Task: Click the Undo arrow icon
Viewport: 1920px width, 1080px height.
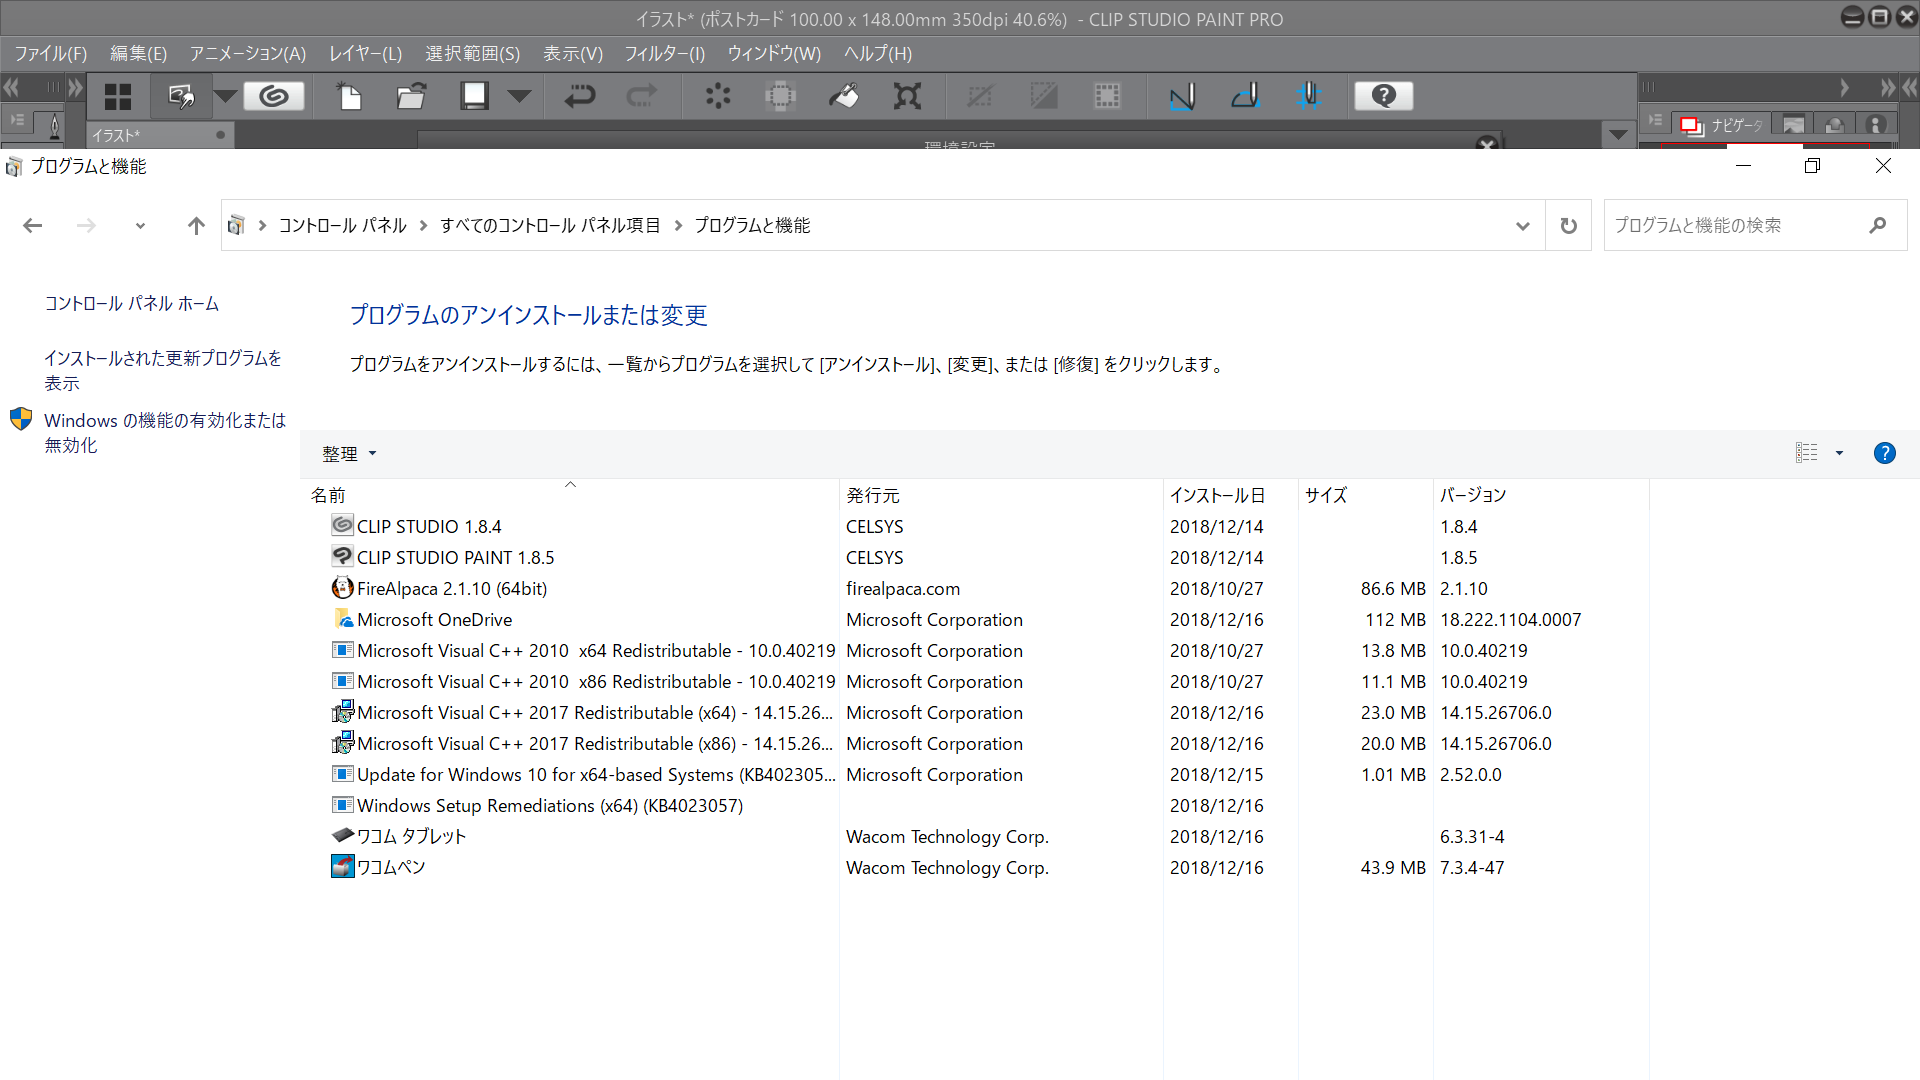Action: point(580,96)
